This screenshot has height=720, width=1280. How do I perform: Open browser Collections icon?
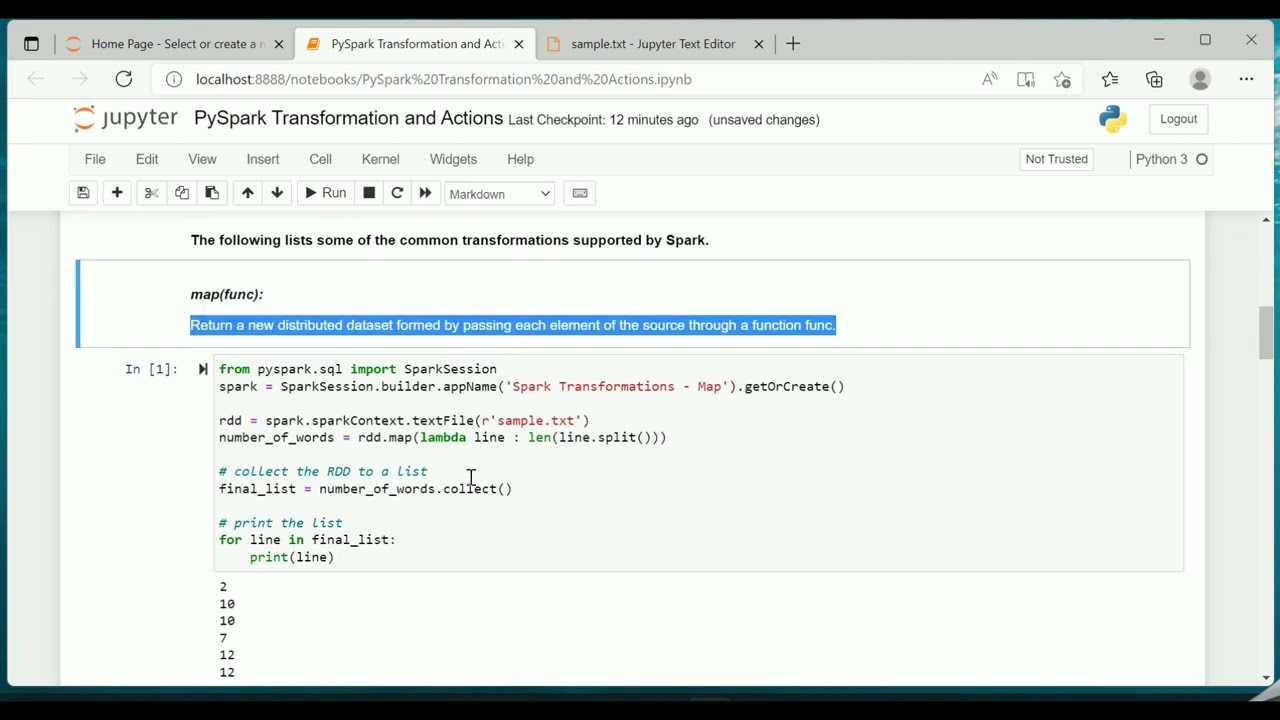click(x=1155, y=79)
